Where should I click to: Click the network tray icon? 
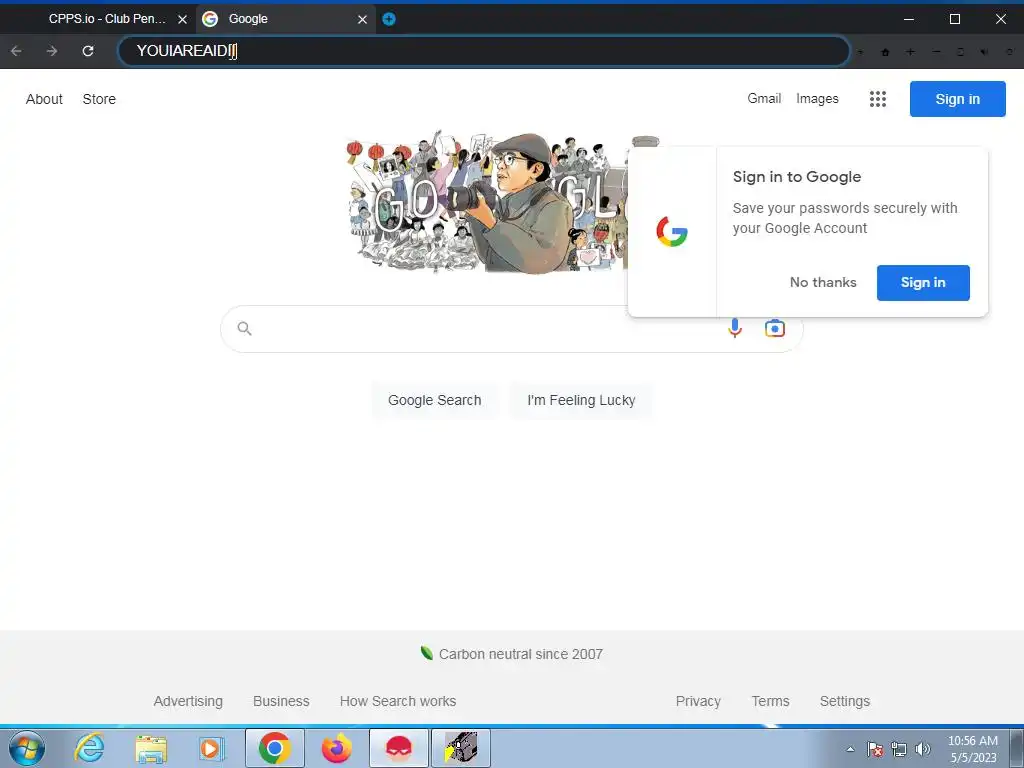899,749
